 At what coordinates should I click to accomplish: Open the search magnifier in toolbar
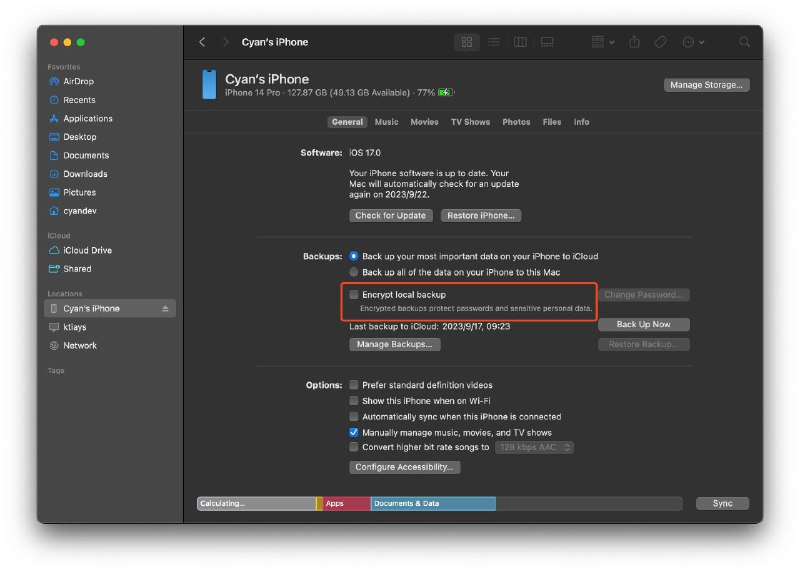pyautogui.click(x=744, y=42)
